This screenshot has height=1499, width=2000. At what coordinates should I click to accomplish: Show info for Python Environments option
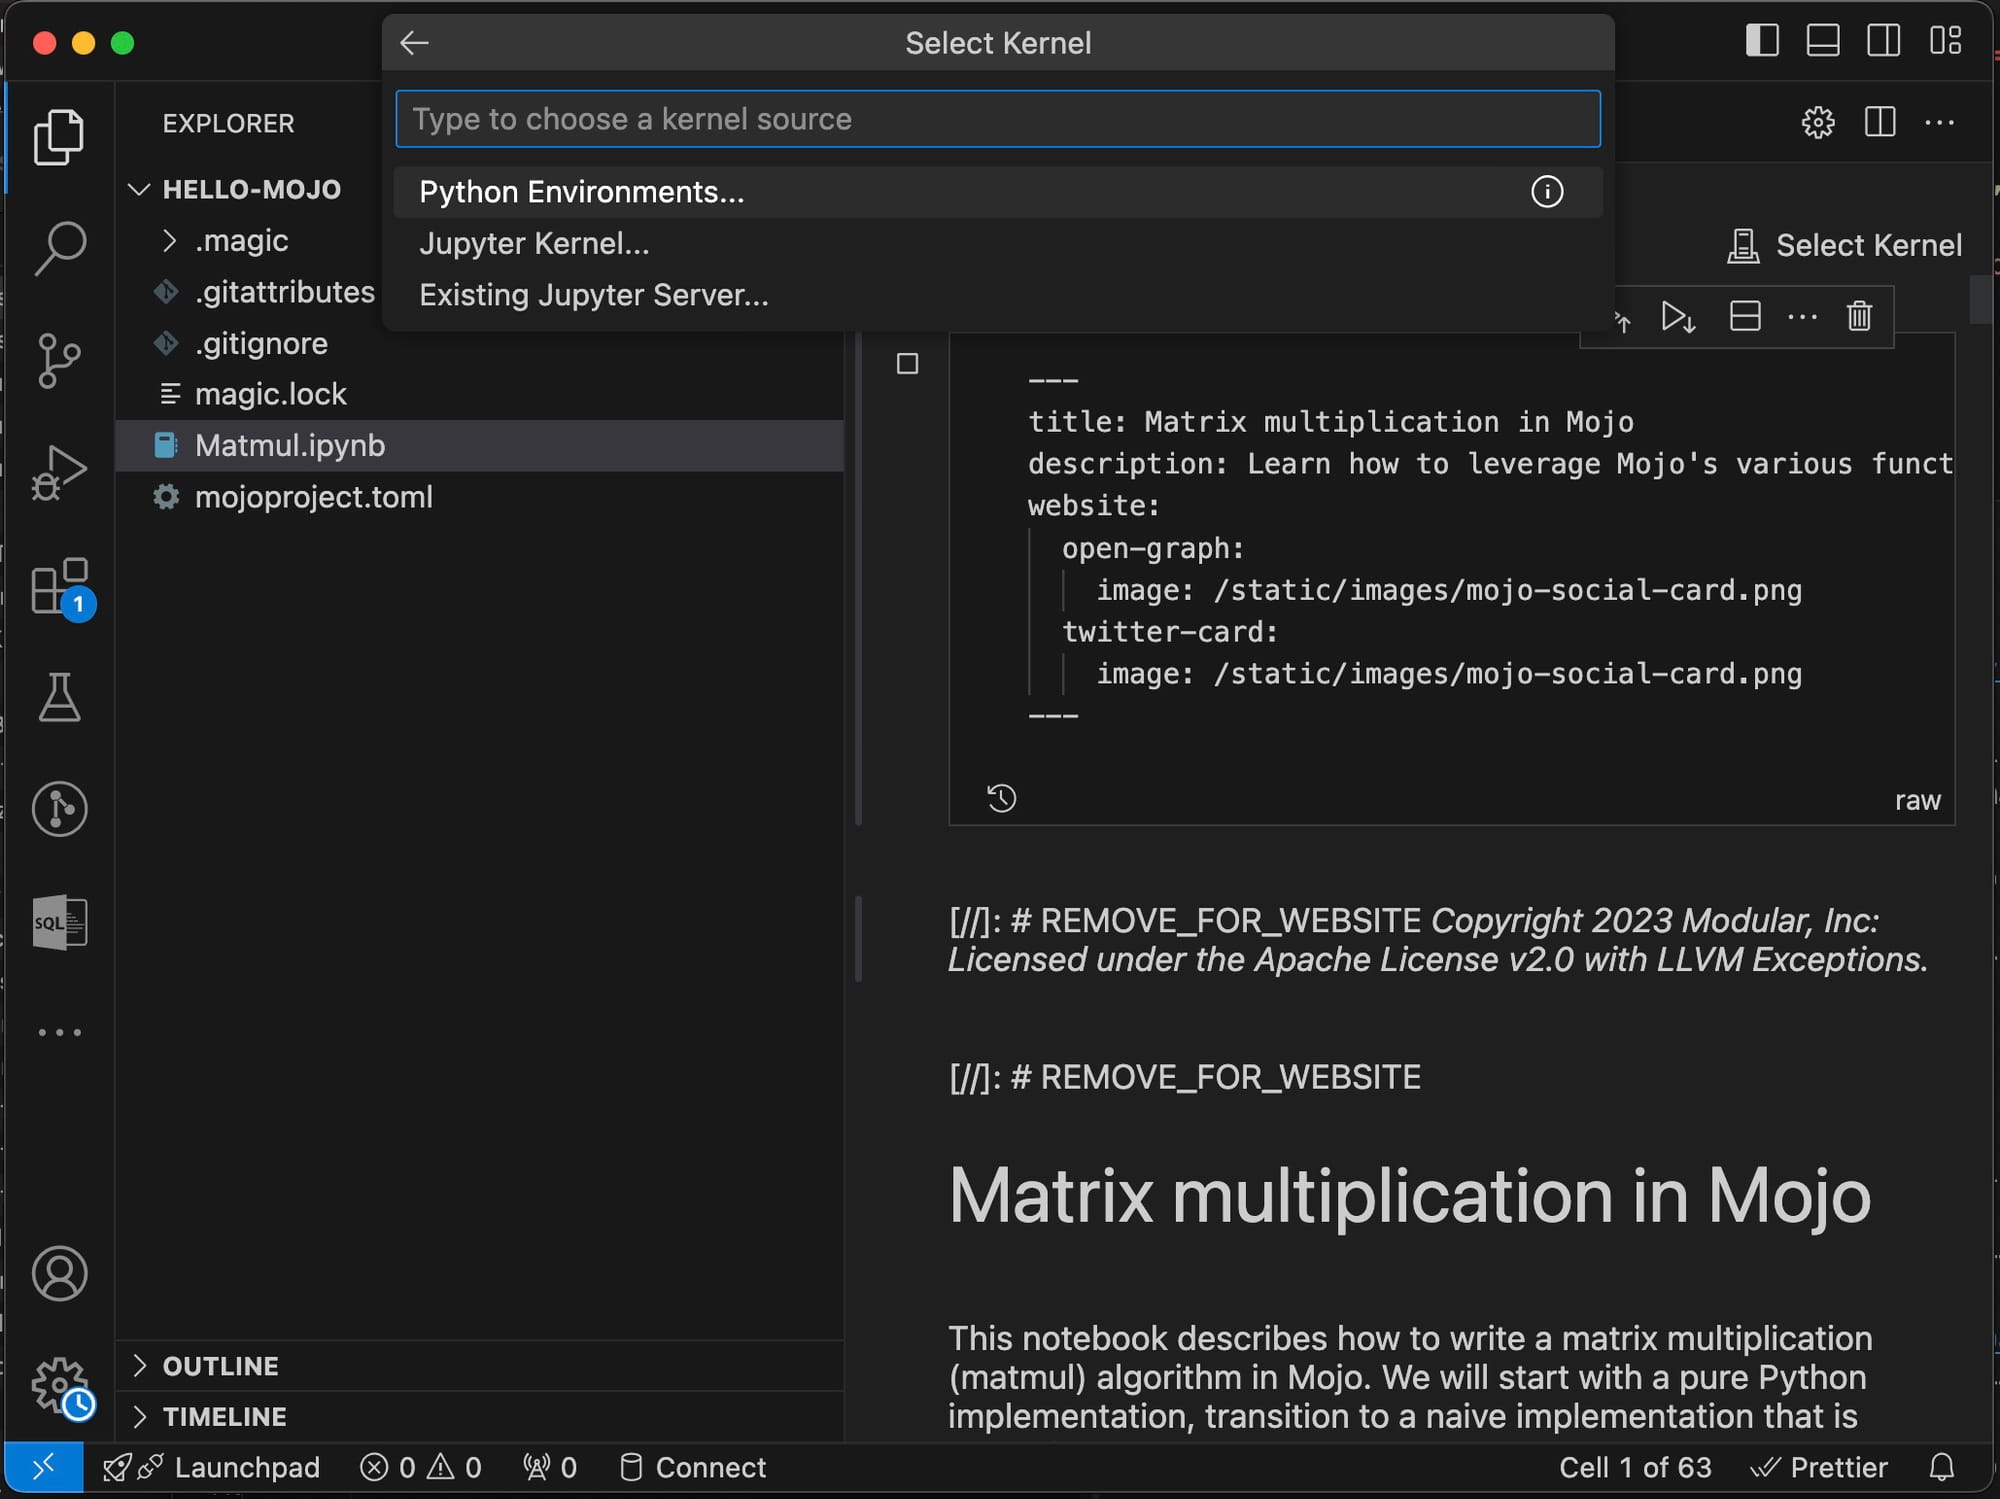pos(1547,192)
